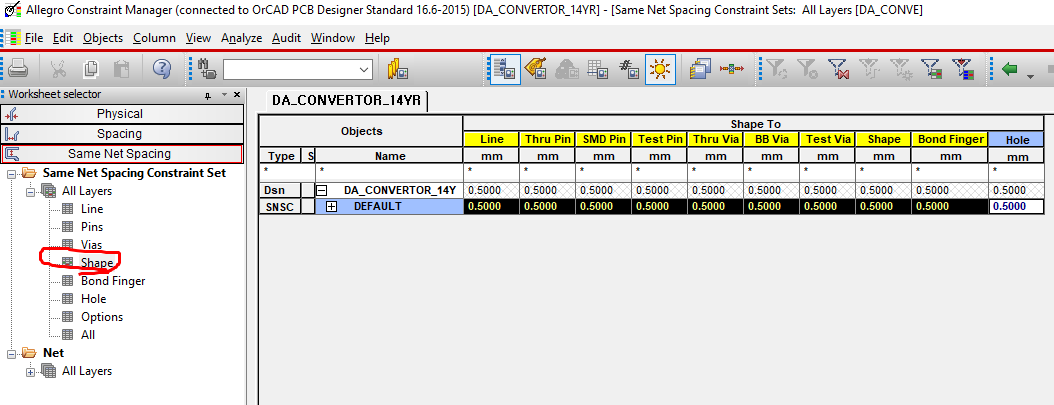Image resolution: width=1054 pixels, height=405 pixels.
Task: Collapse the DA_CONVERTOR_14Y design row
Action: pos(322,191)
